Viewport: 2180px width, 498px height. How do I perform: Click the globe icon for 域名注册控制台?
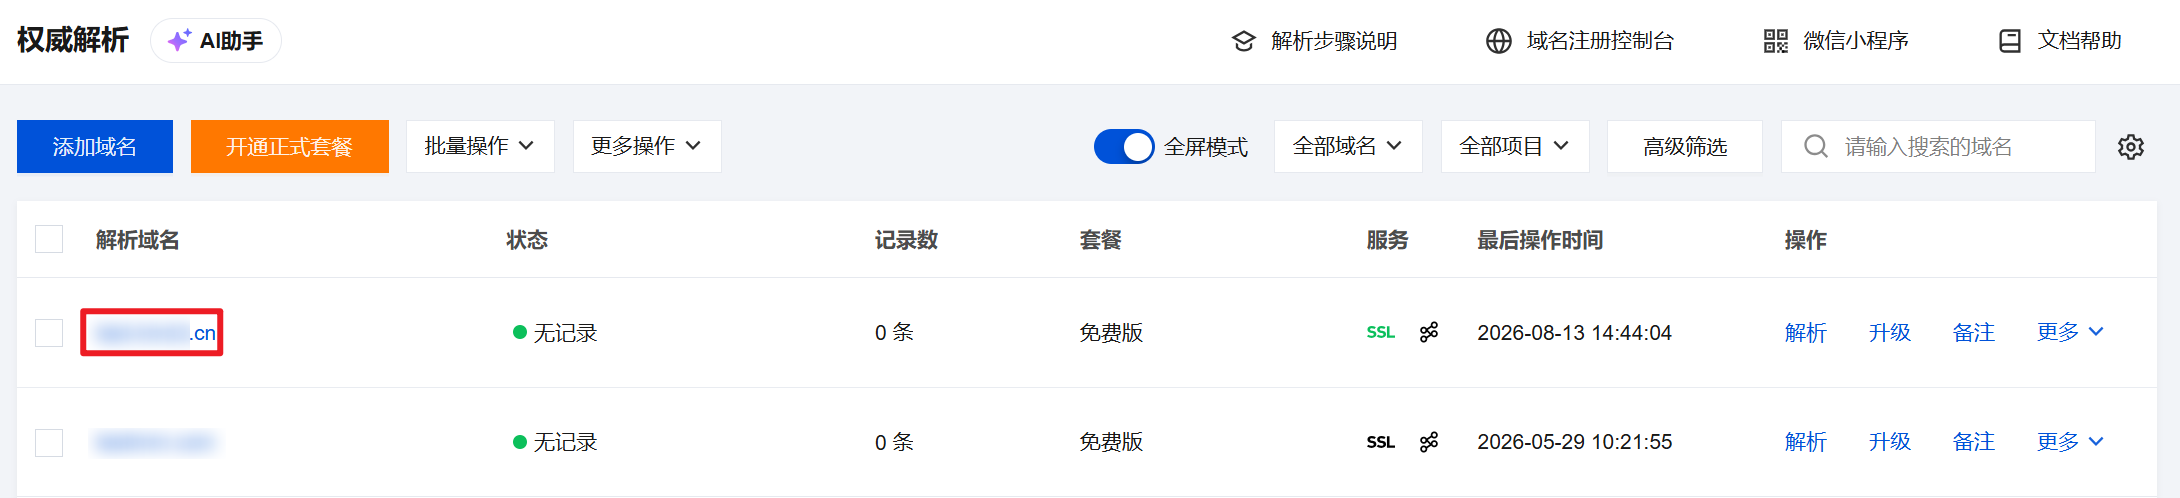point(1498,41)
